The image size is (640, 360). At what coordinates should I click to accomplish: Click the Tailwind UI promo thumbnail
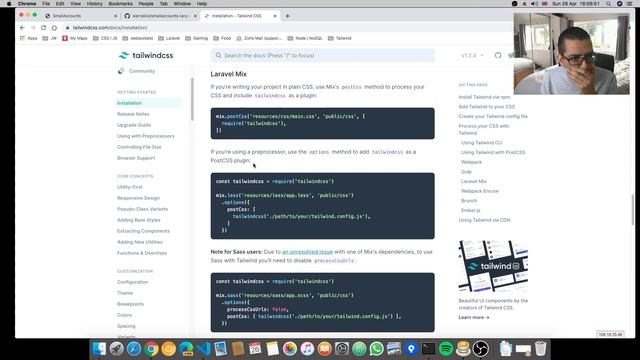(x=493, y=266)
